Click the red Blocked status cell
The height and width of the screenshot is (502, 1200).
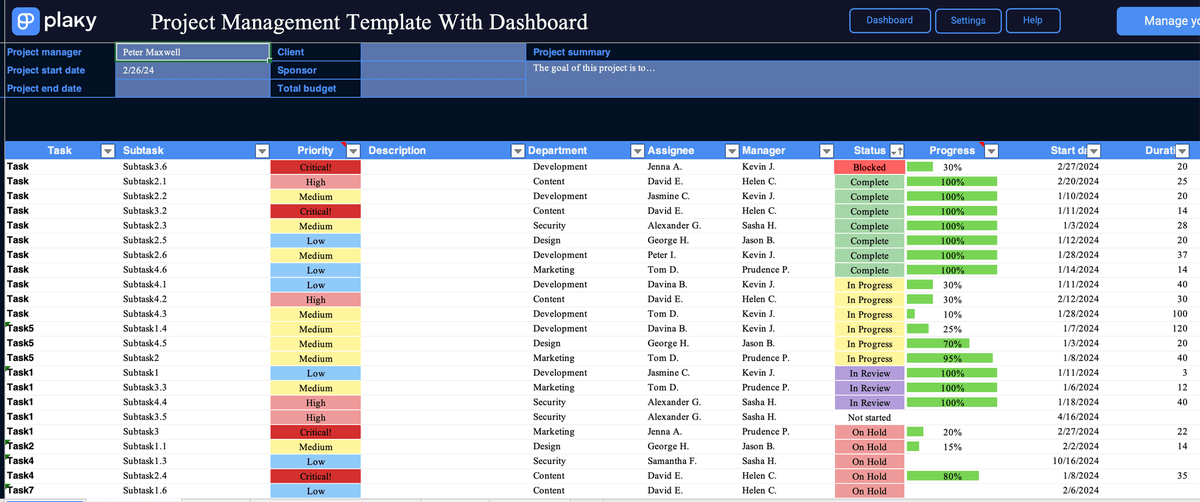click(x=869, y=167)
